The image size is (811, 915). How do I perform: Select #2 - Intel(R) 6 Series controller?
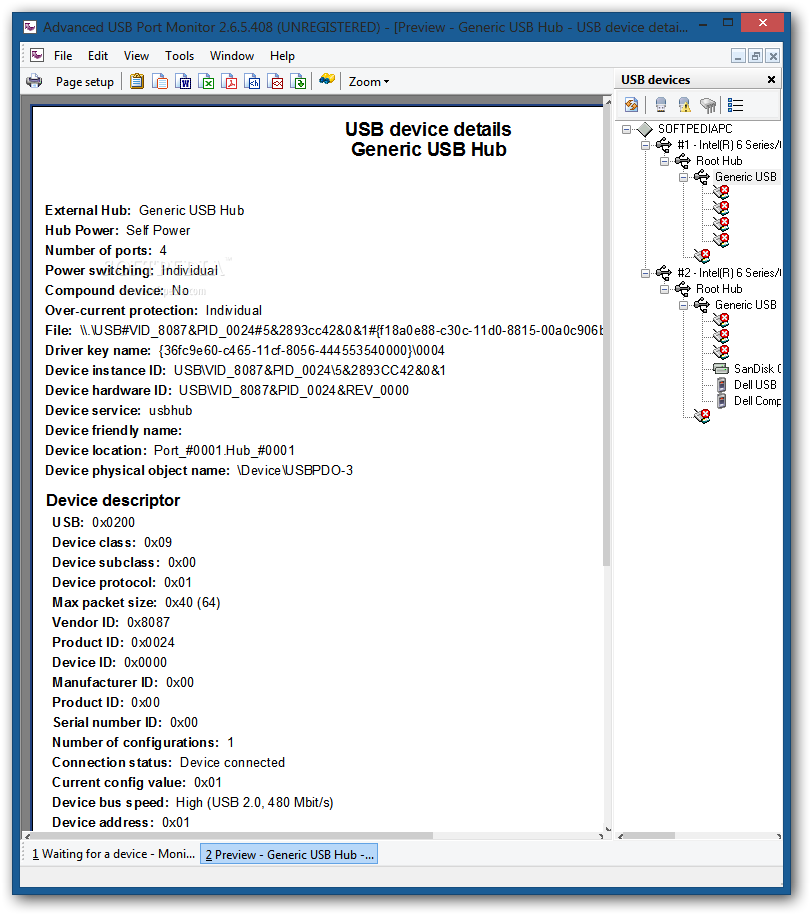729,273
